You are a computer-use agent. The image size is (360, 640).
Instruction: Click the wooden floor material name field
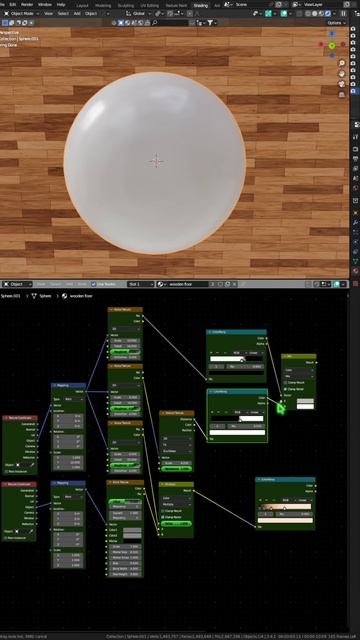click(x=187, y=284)
